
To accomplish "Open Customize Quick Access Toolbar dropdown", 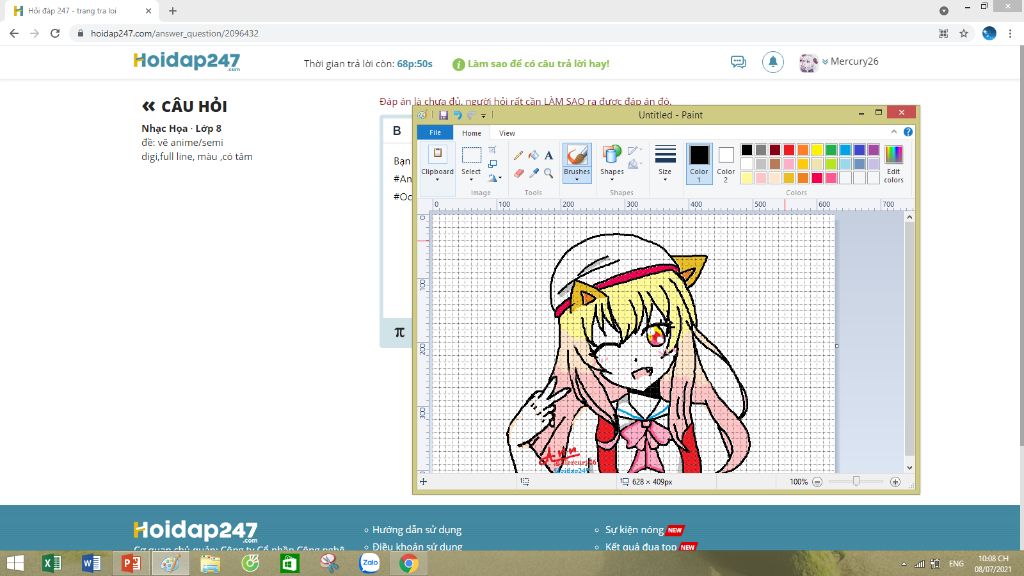I will point(483,116).
